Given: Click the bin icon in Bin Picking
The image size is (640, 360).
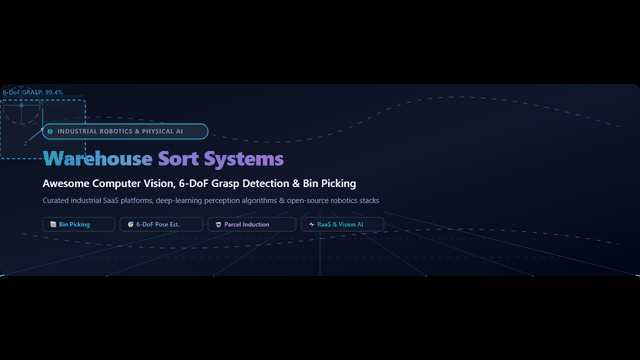Looking at the screenshot, I should coord(53,224).
